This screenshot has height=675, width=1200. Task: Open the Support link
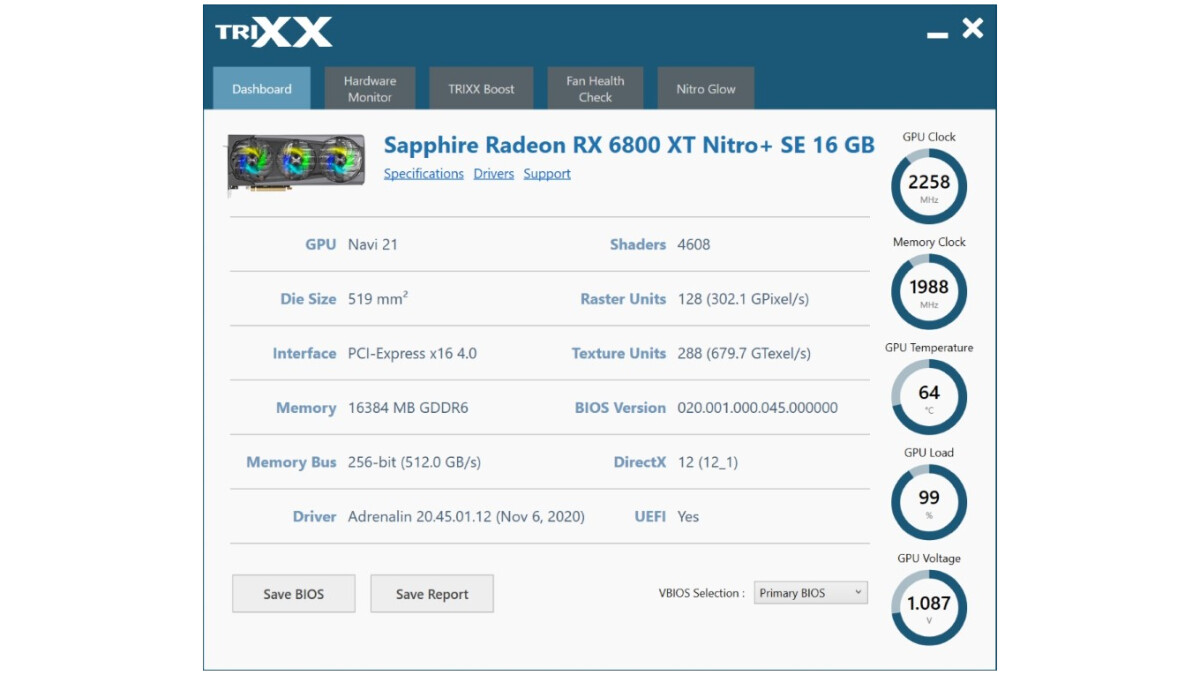pos(547,173)
